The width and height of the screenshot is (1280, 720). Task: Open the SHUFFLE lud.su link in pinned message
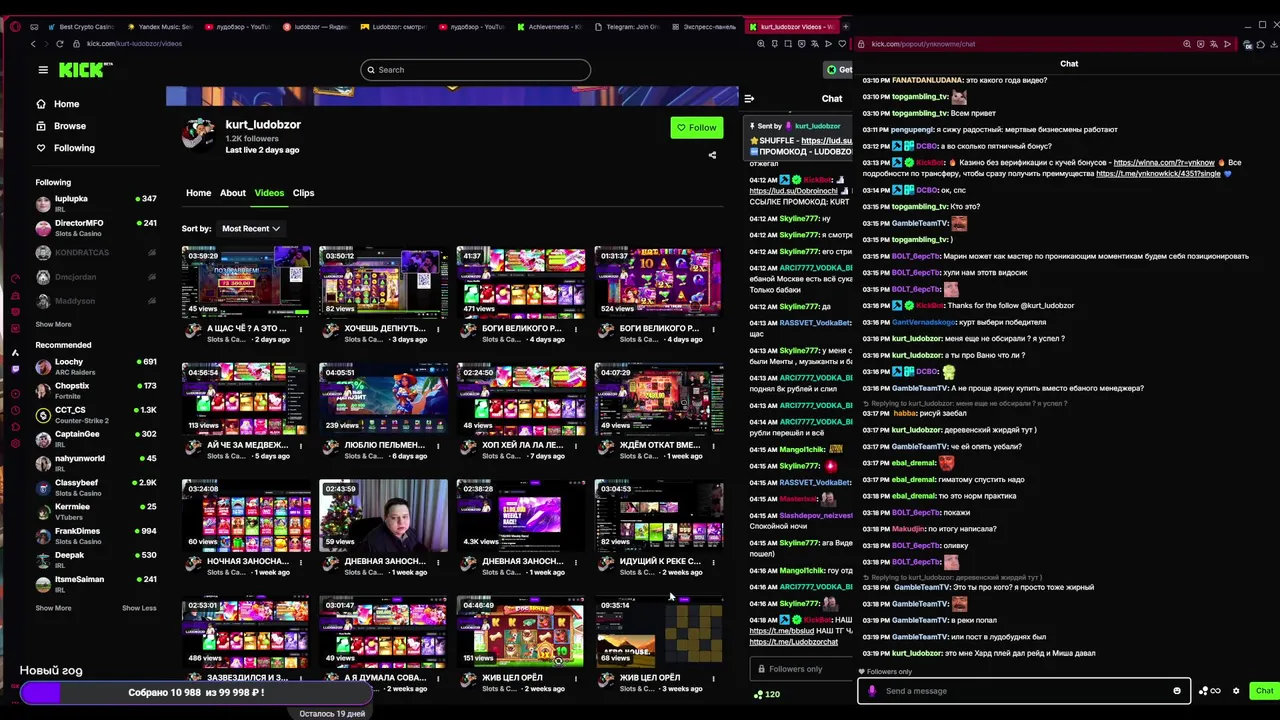point(827,140)
